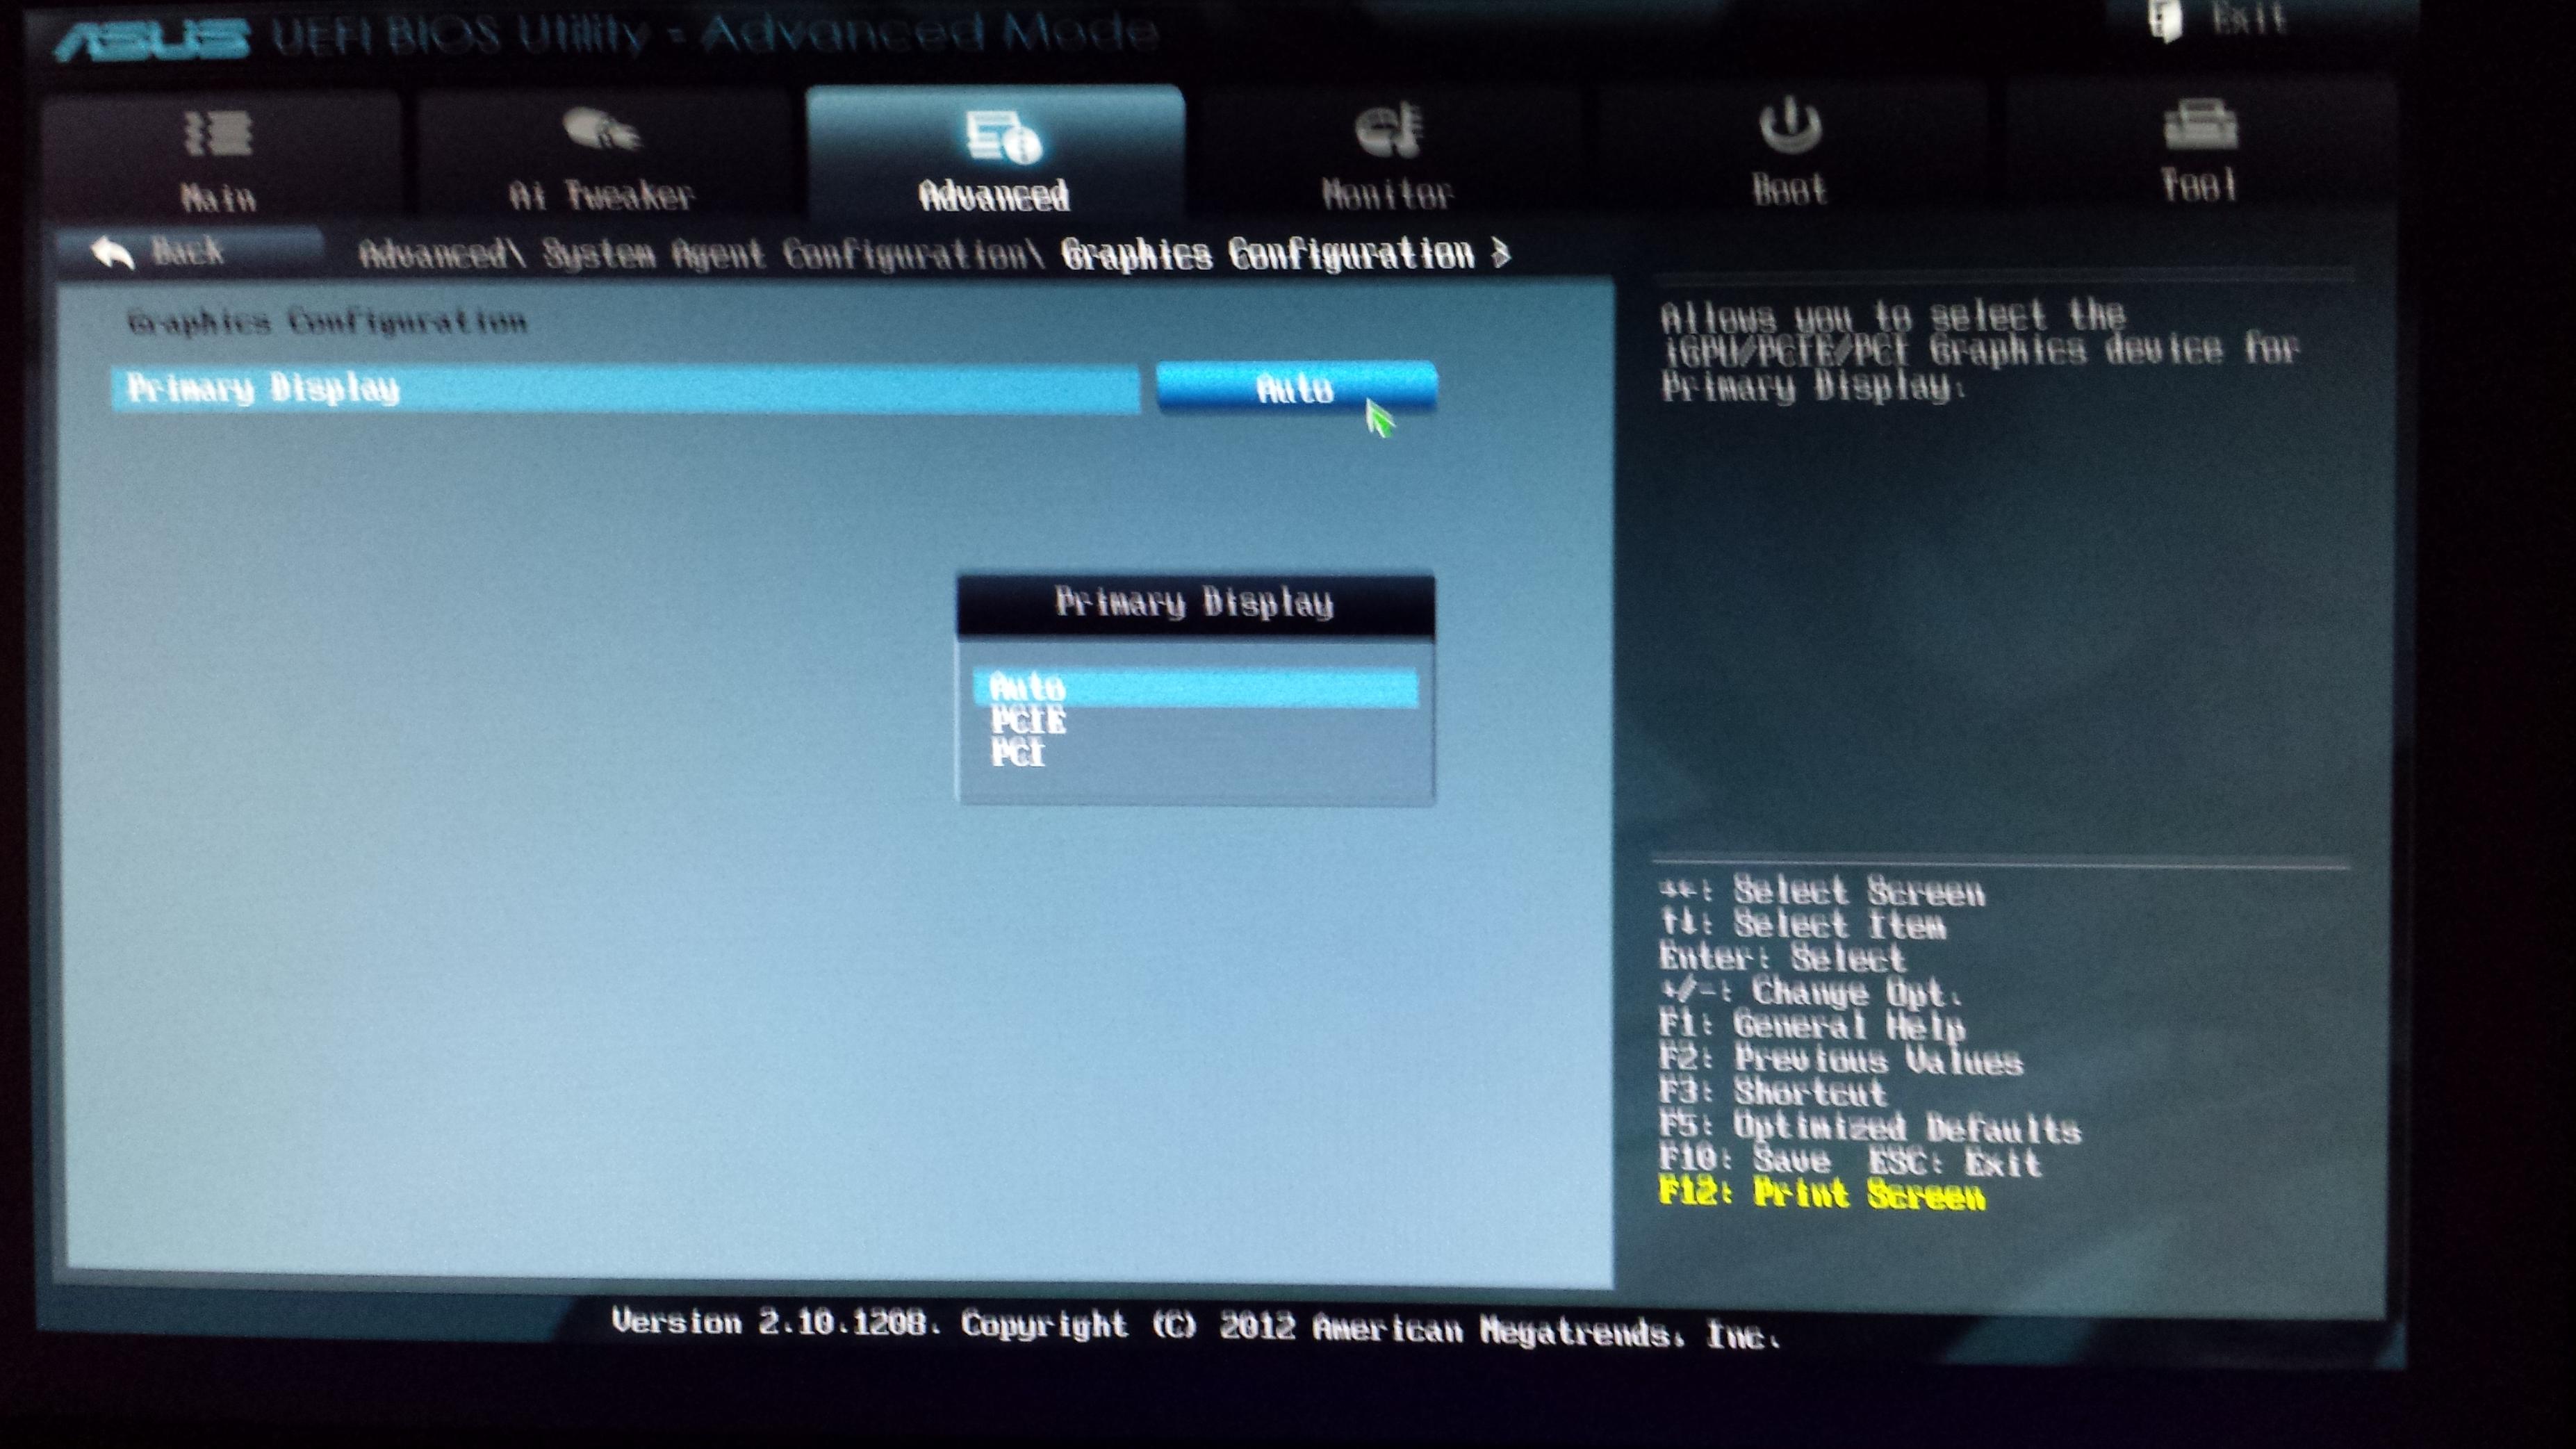This screenshot has height=1449, width=2576.
Task: Select the Auto option in popup
Action: [x=1194, y=688]
